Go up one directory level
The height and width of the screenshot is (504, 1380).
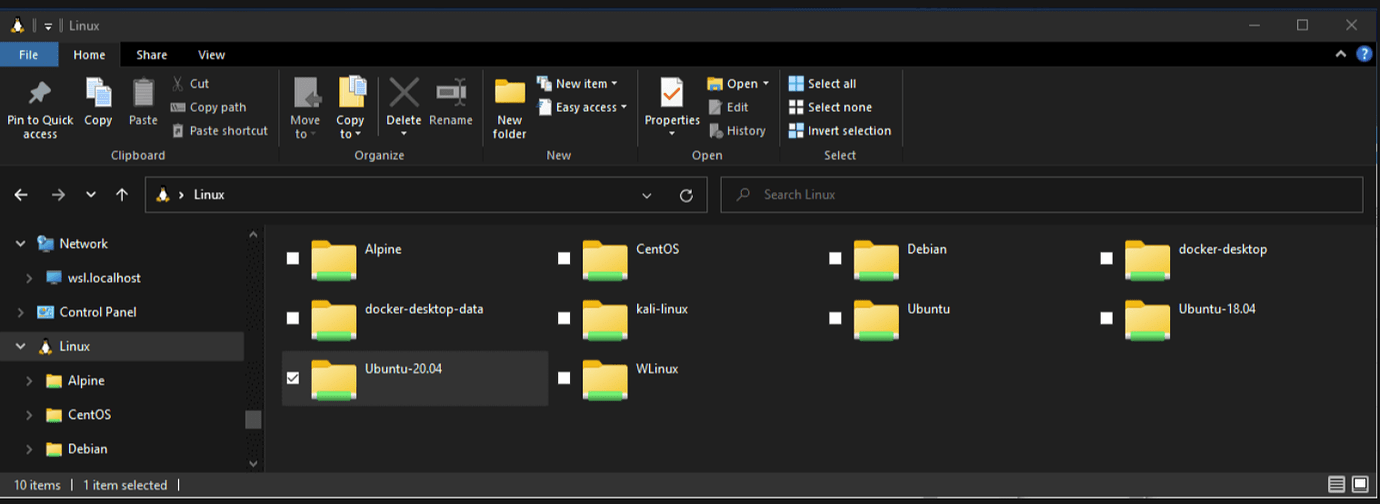pos(122,195)
